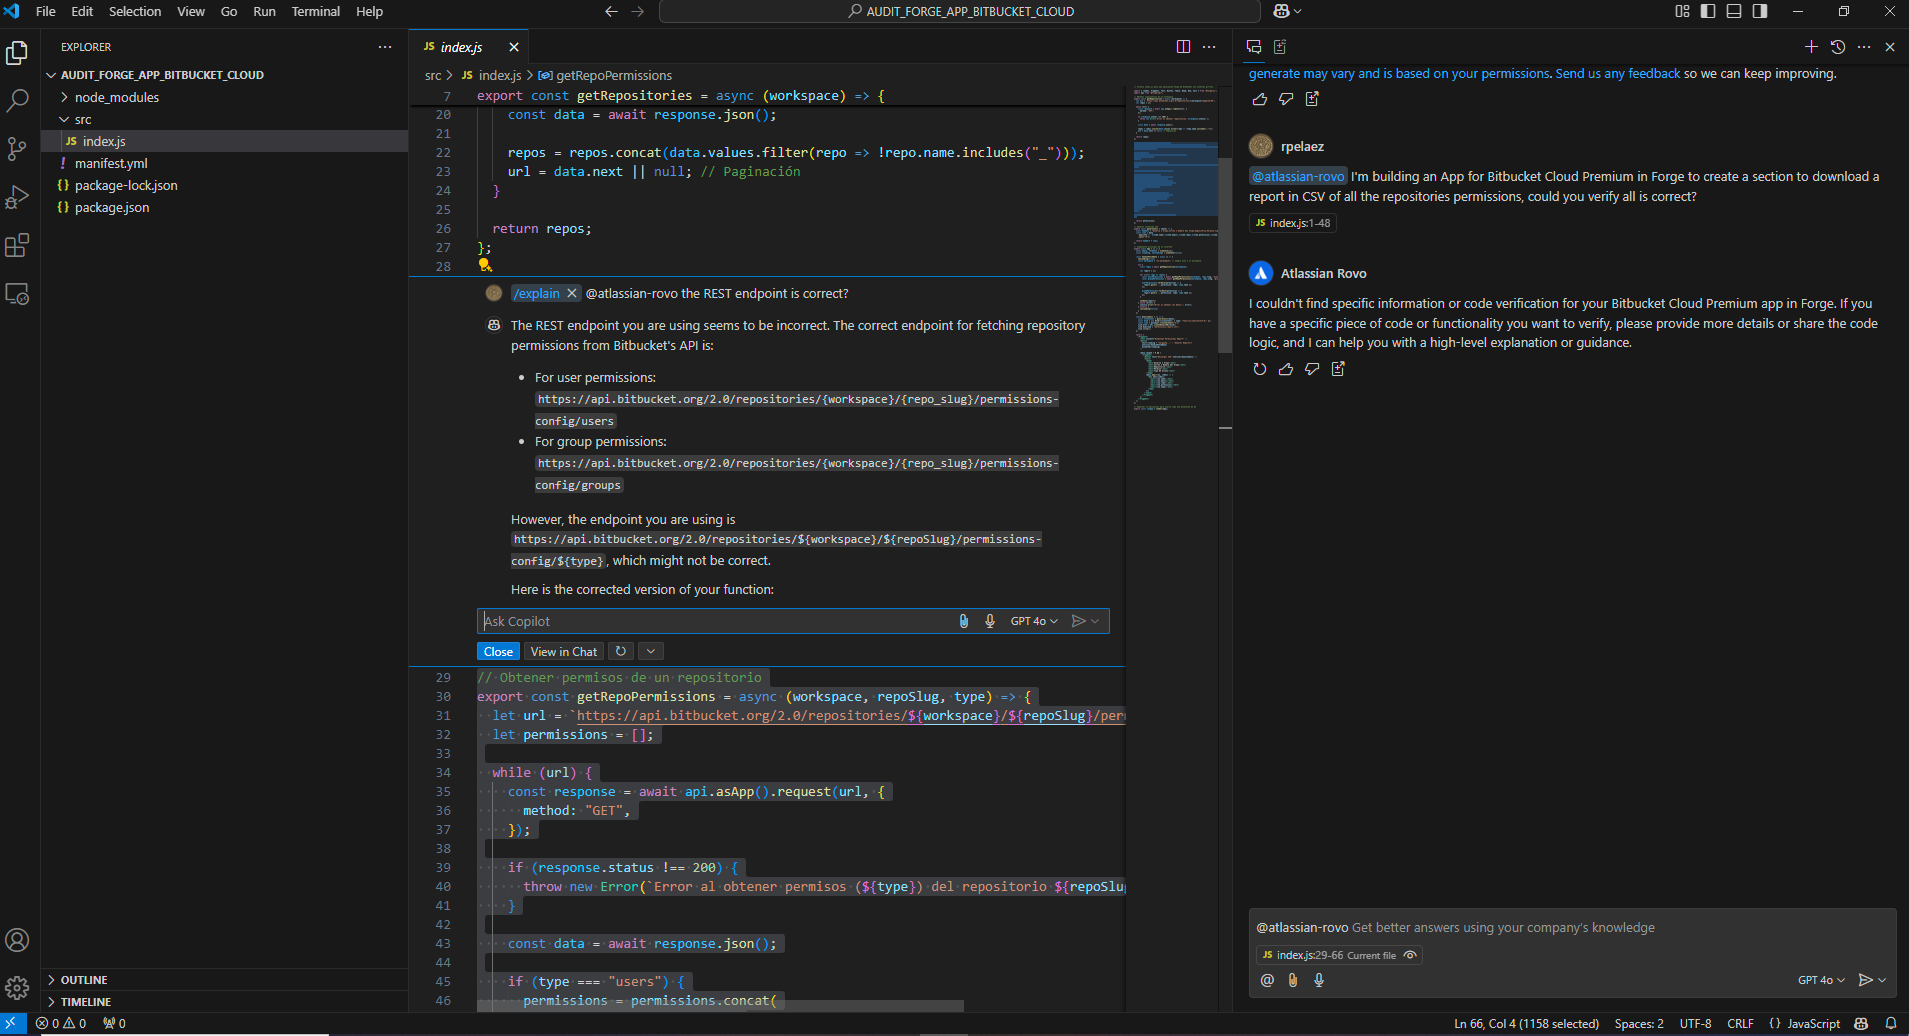This screenshot has height=1036, width=1909.
Task: Open GPT 4o model picker in inline chat
Action: [1033, 621]
